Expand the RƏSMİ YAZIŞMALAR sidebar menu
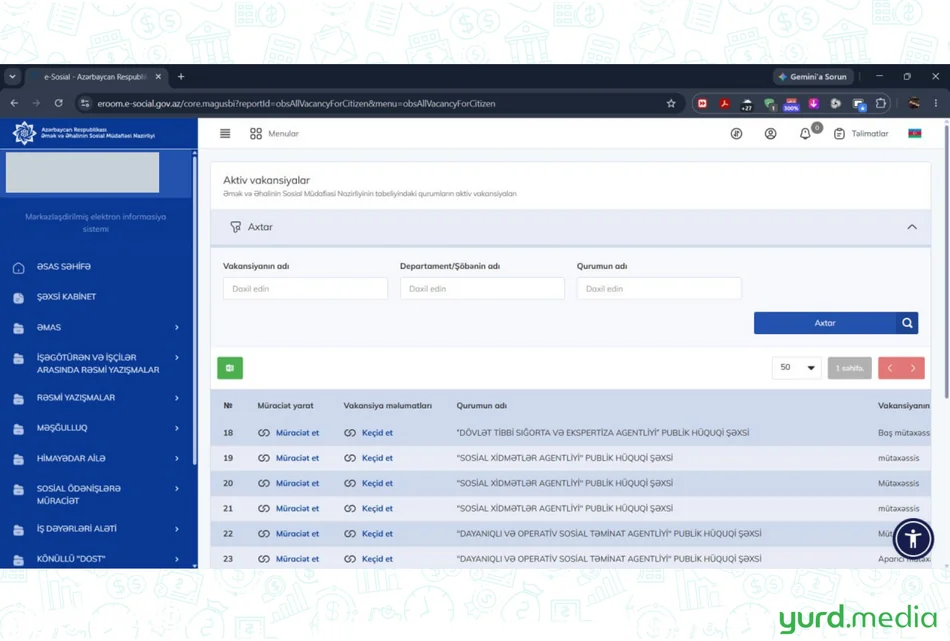 pos(97,398)
